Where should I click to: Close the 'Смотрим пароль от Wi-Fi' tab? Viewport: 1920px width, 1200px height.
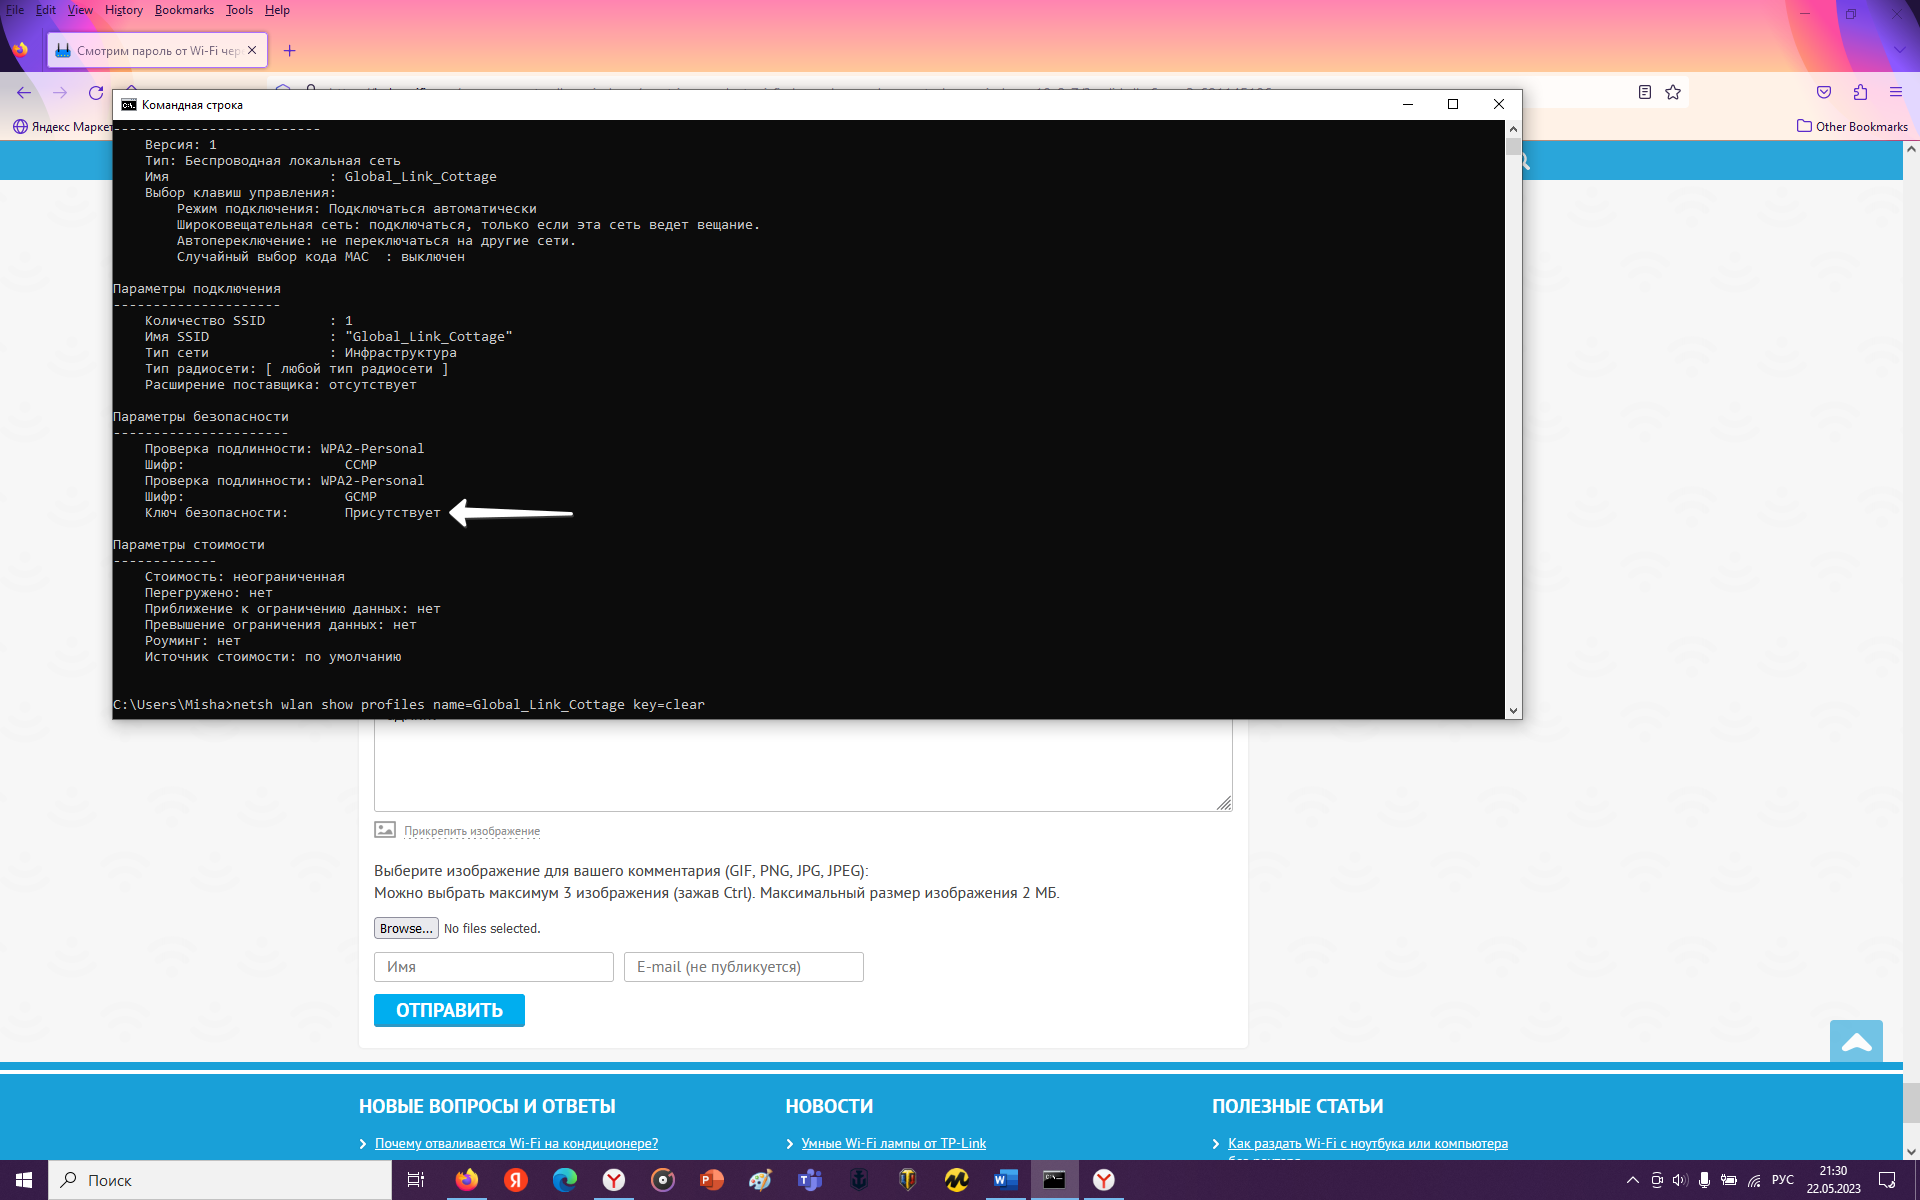click(252, 50)
